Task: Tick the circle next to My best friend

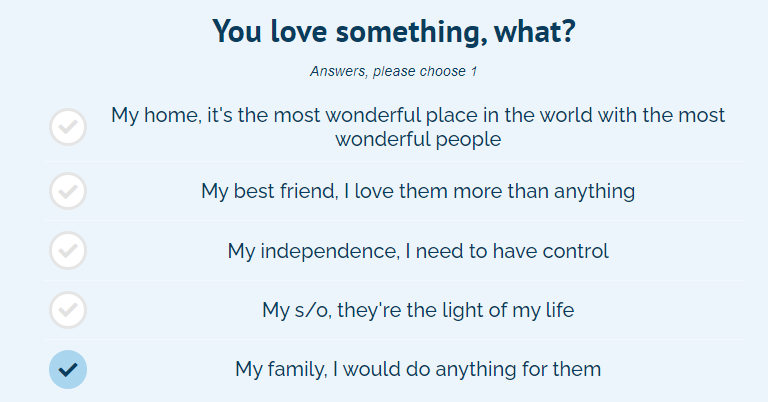Action: (x=68, y=190)
